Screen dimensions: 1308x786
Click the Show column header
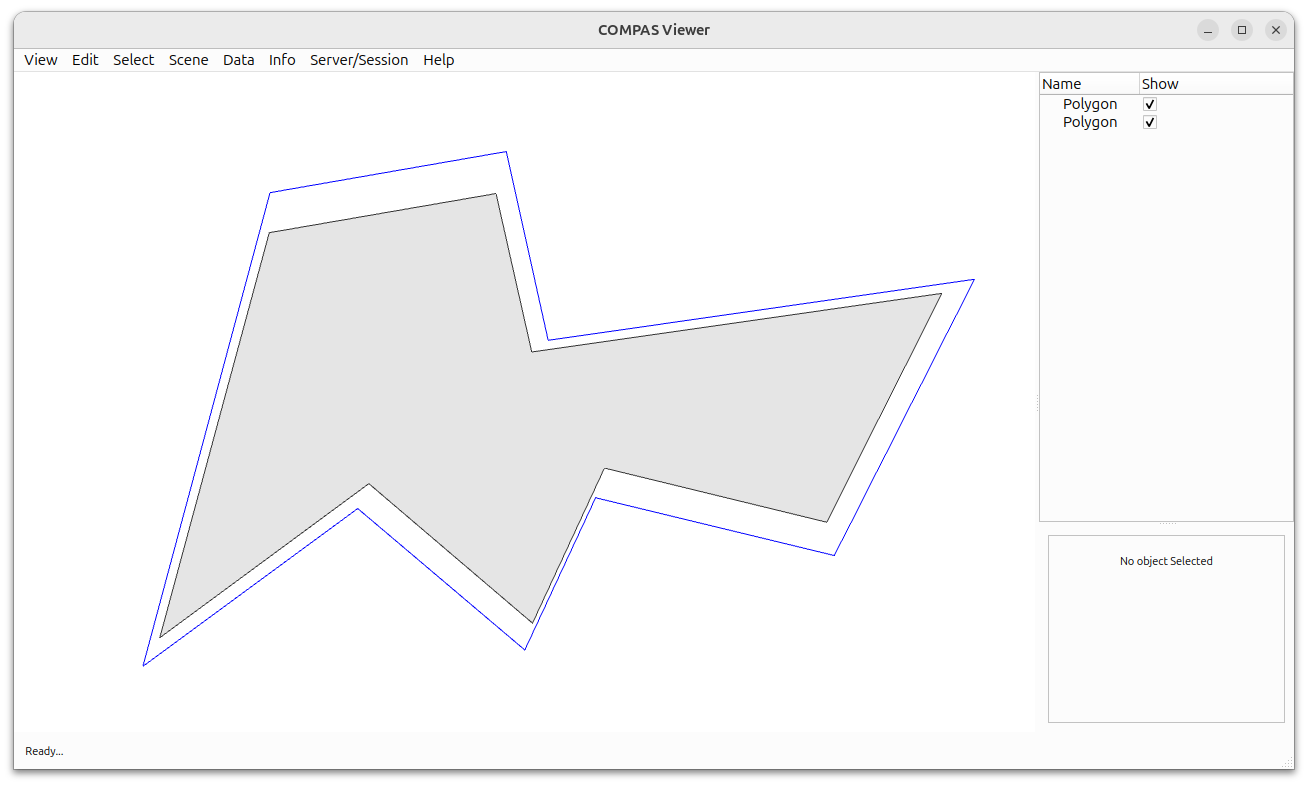pyautogui.click(x=1160, y=83)
